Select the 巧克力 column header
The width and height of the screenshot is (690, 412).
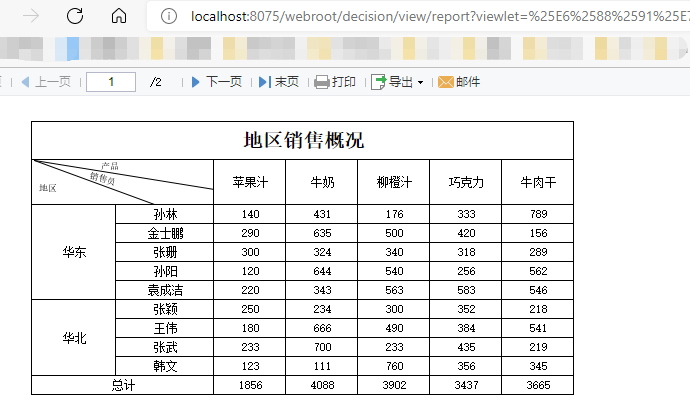[x=466, y=182]
